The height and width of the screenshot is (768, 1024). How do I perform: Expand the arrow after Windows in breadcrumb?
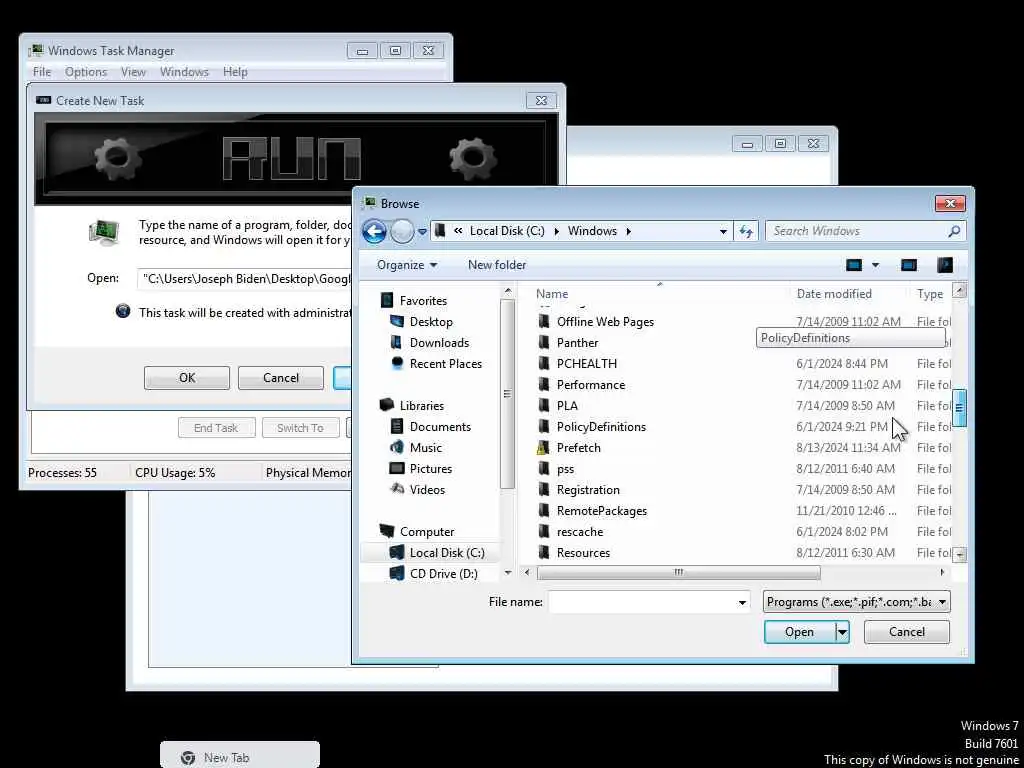pyautogui.click(x=629, y=231)
